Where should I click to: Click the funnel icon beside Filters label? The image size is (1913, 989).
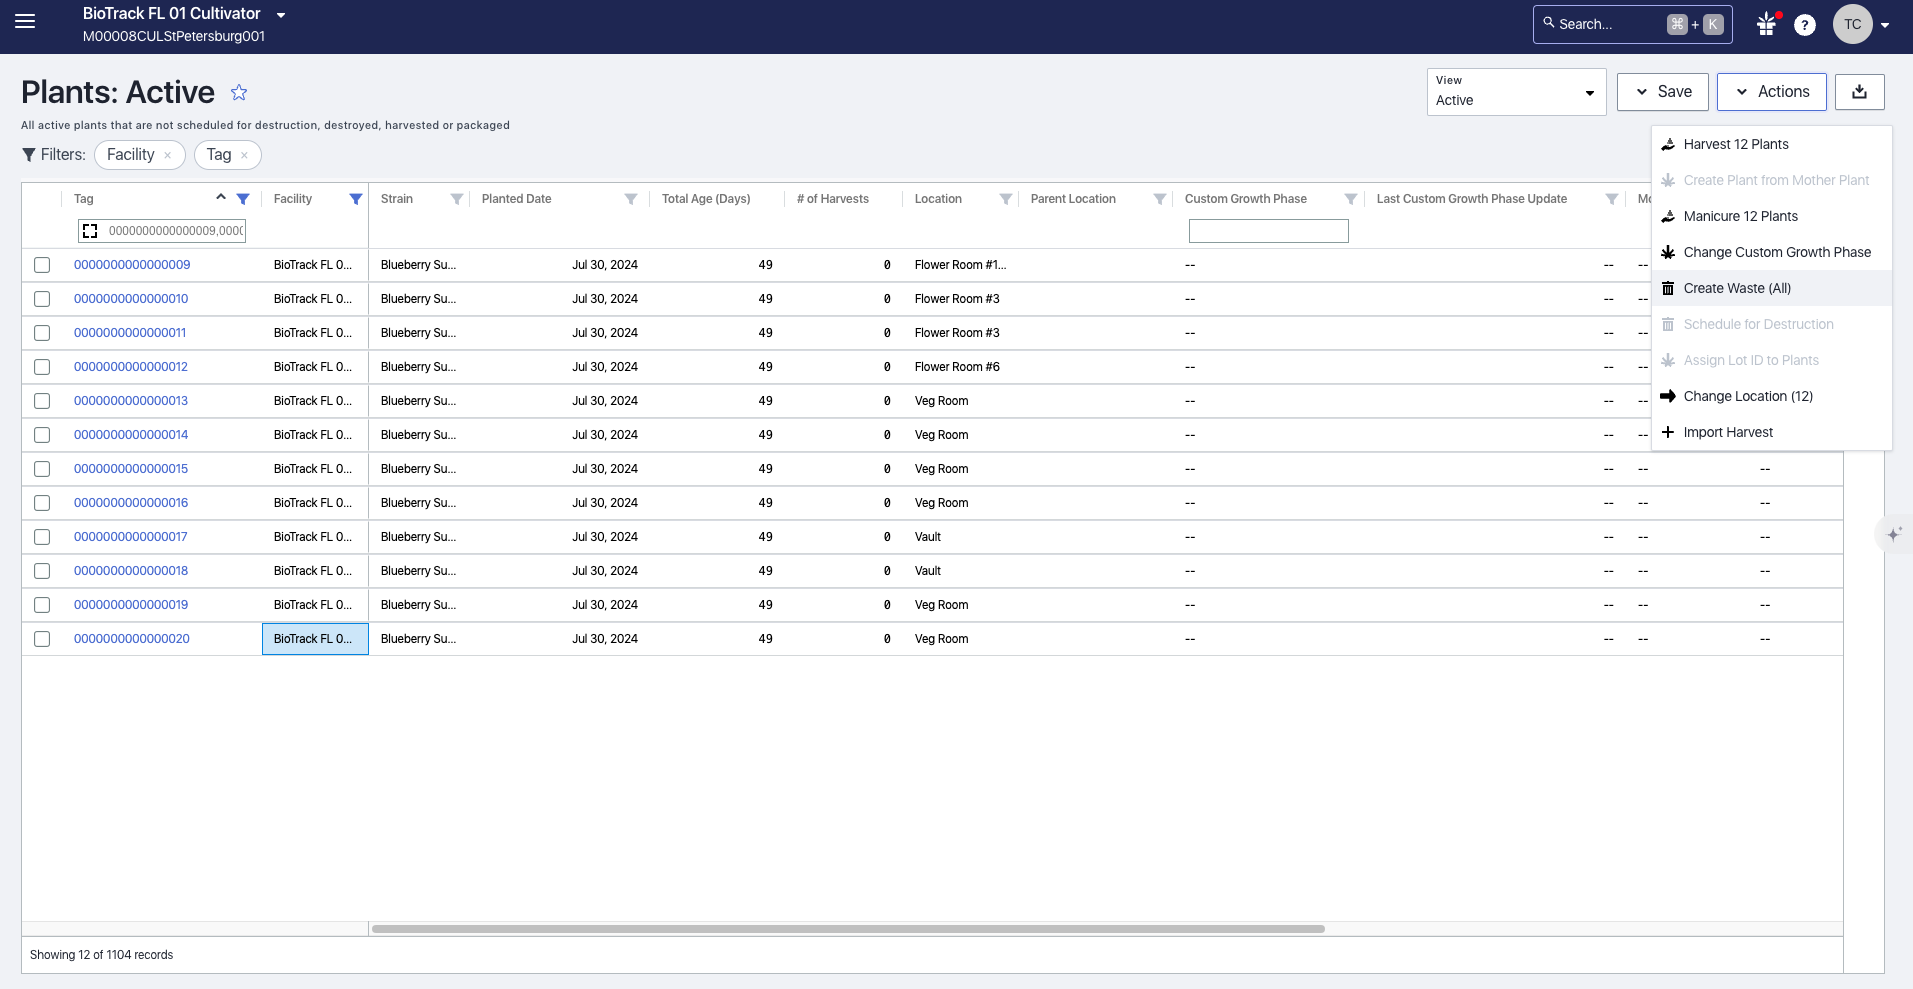29,155
